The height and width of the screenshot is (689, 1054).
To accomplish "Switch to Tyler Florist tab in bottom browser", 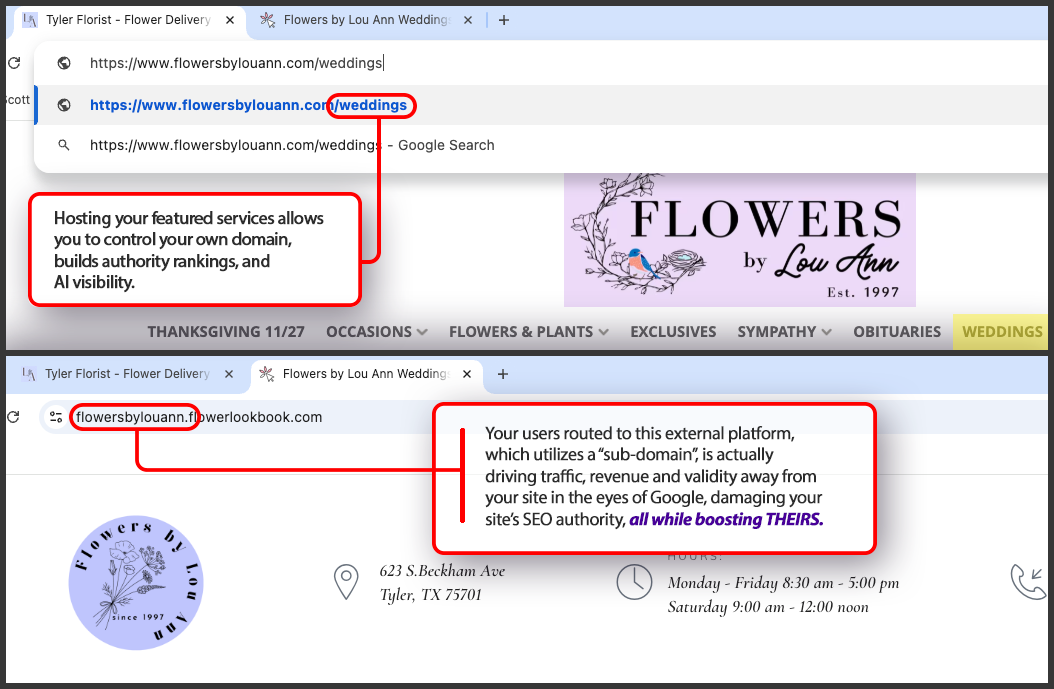I will click(126, 374).
